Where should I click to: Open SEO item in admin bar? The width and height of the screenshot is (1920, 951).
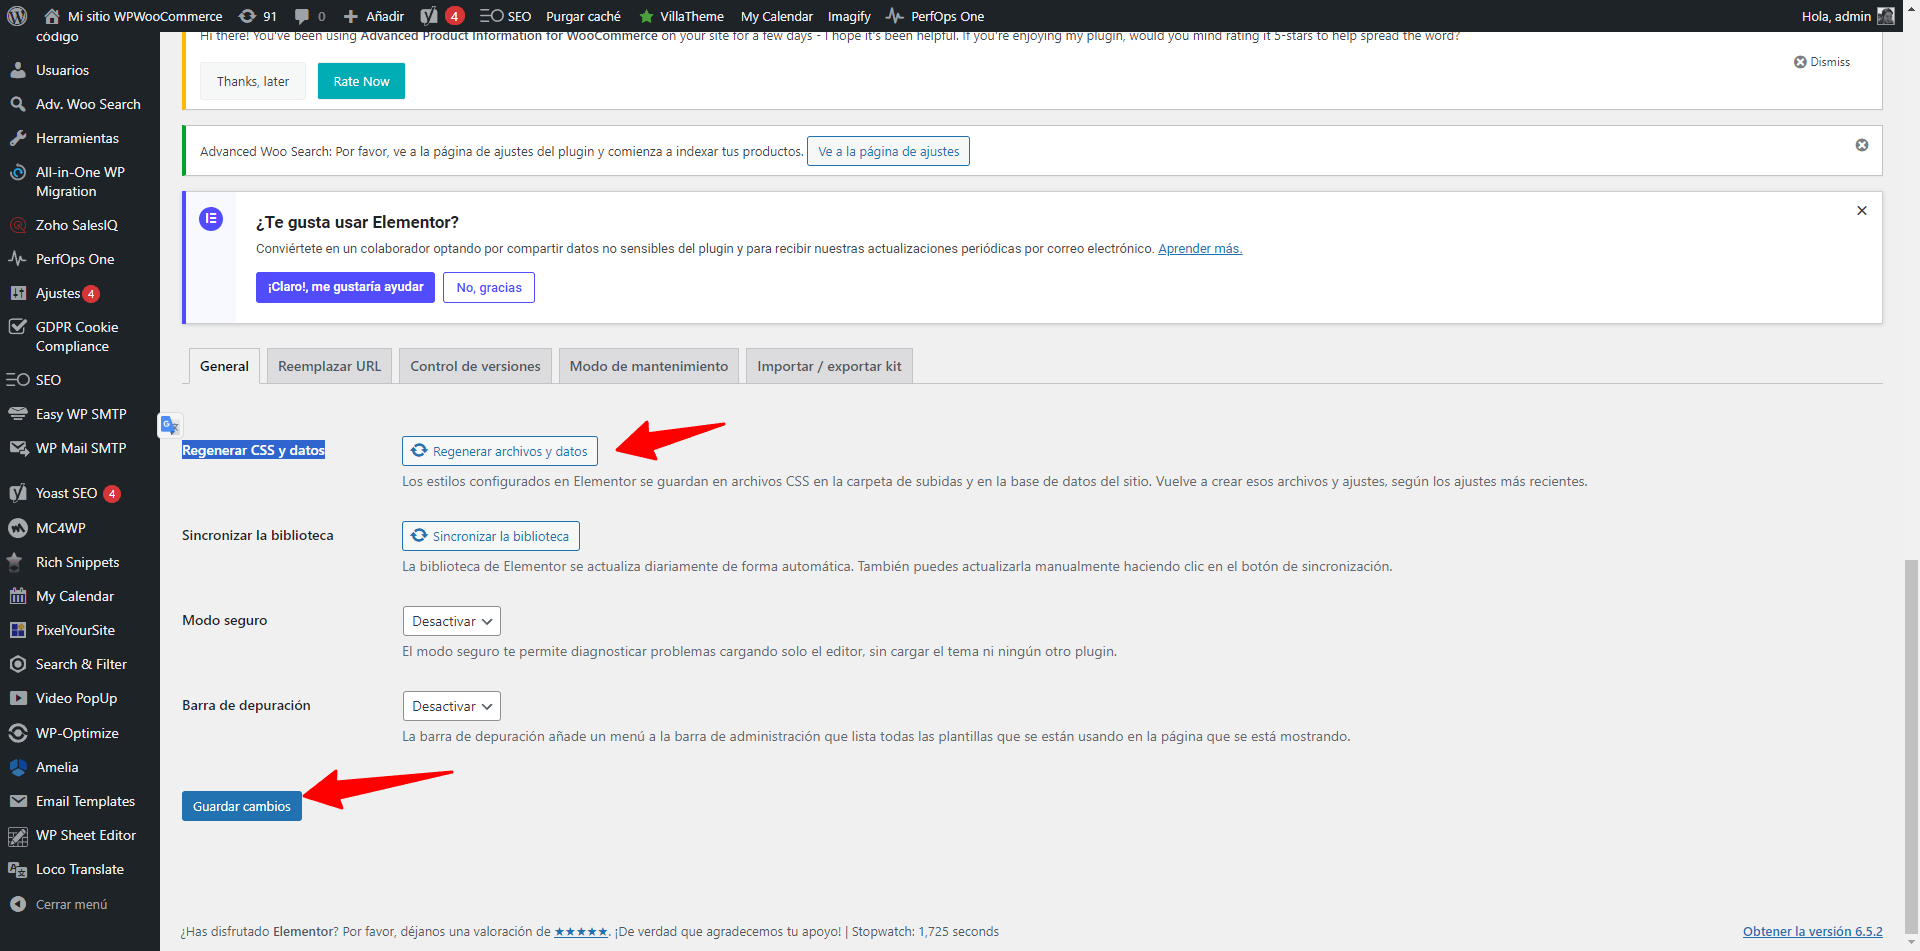(506, 16)
